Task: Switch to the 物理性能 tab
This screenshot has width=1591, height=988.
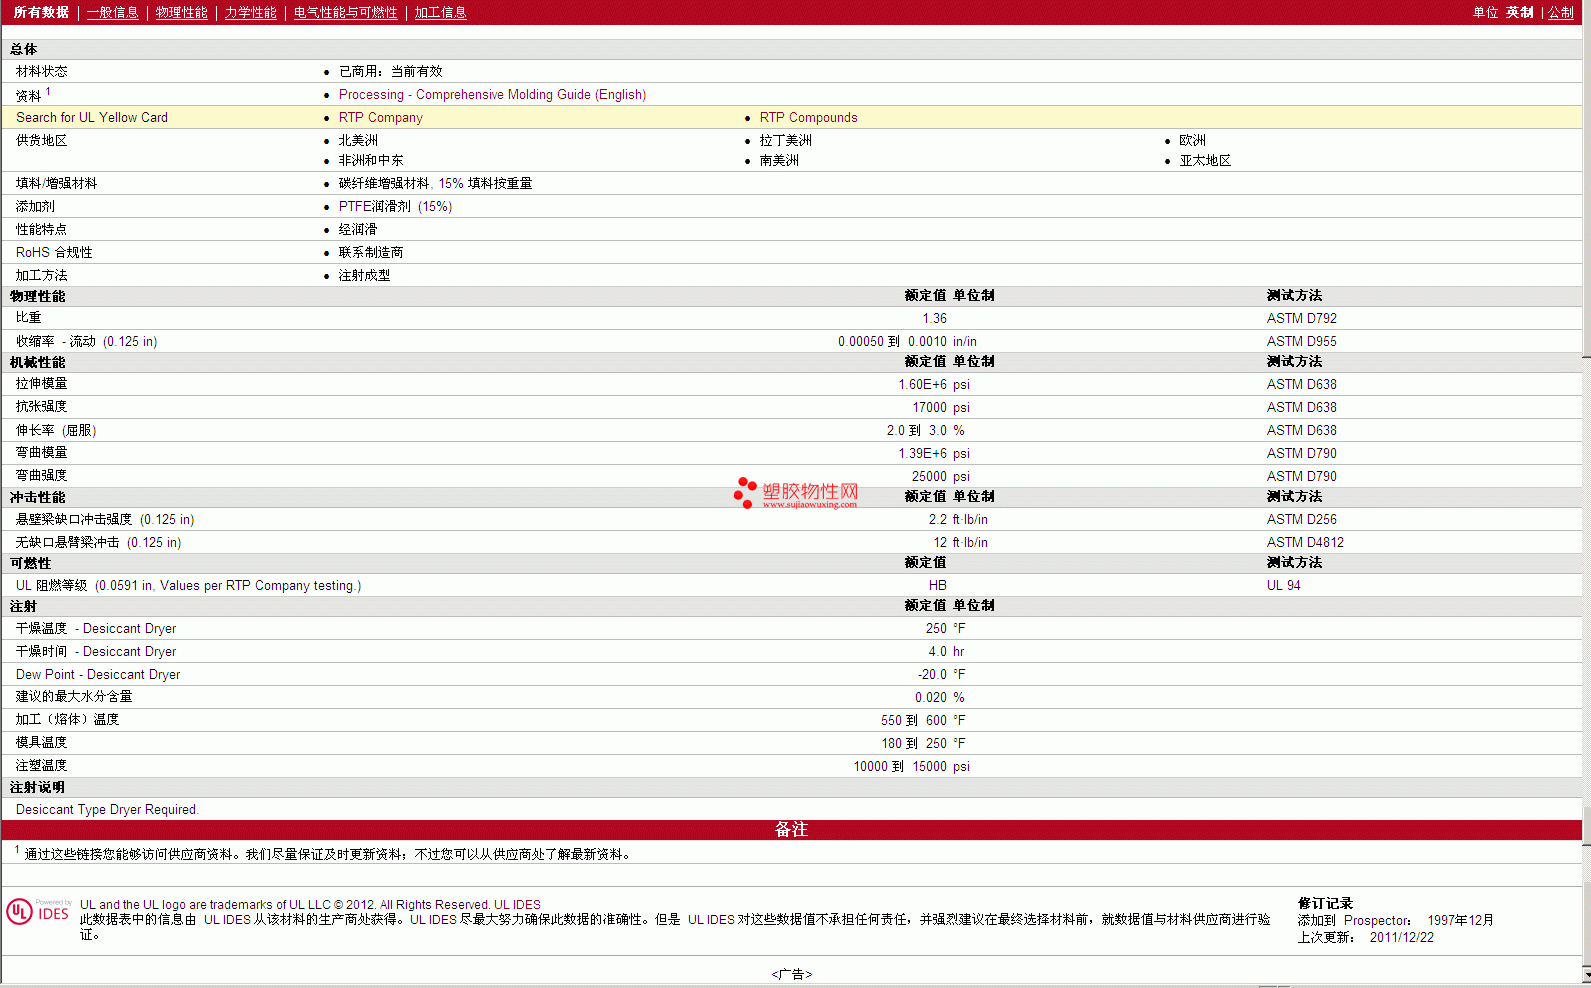Action: [x=181, y=12]
